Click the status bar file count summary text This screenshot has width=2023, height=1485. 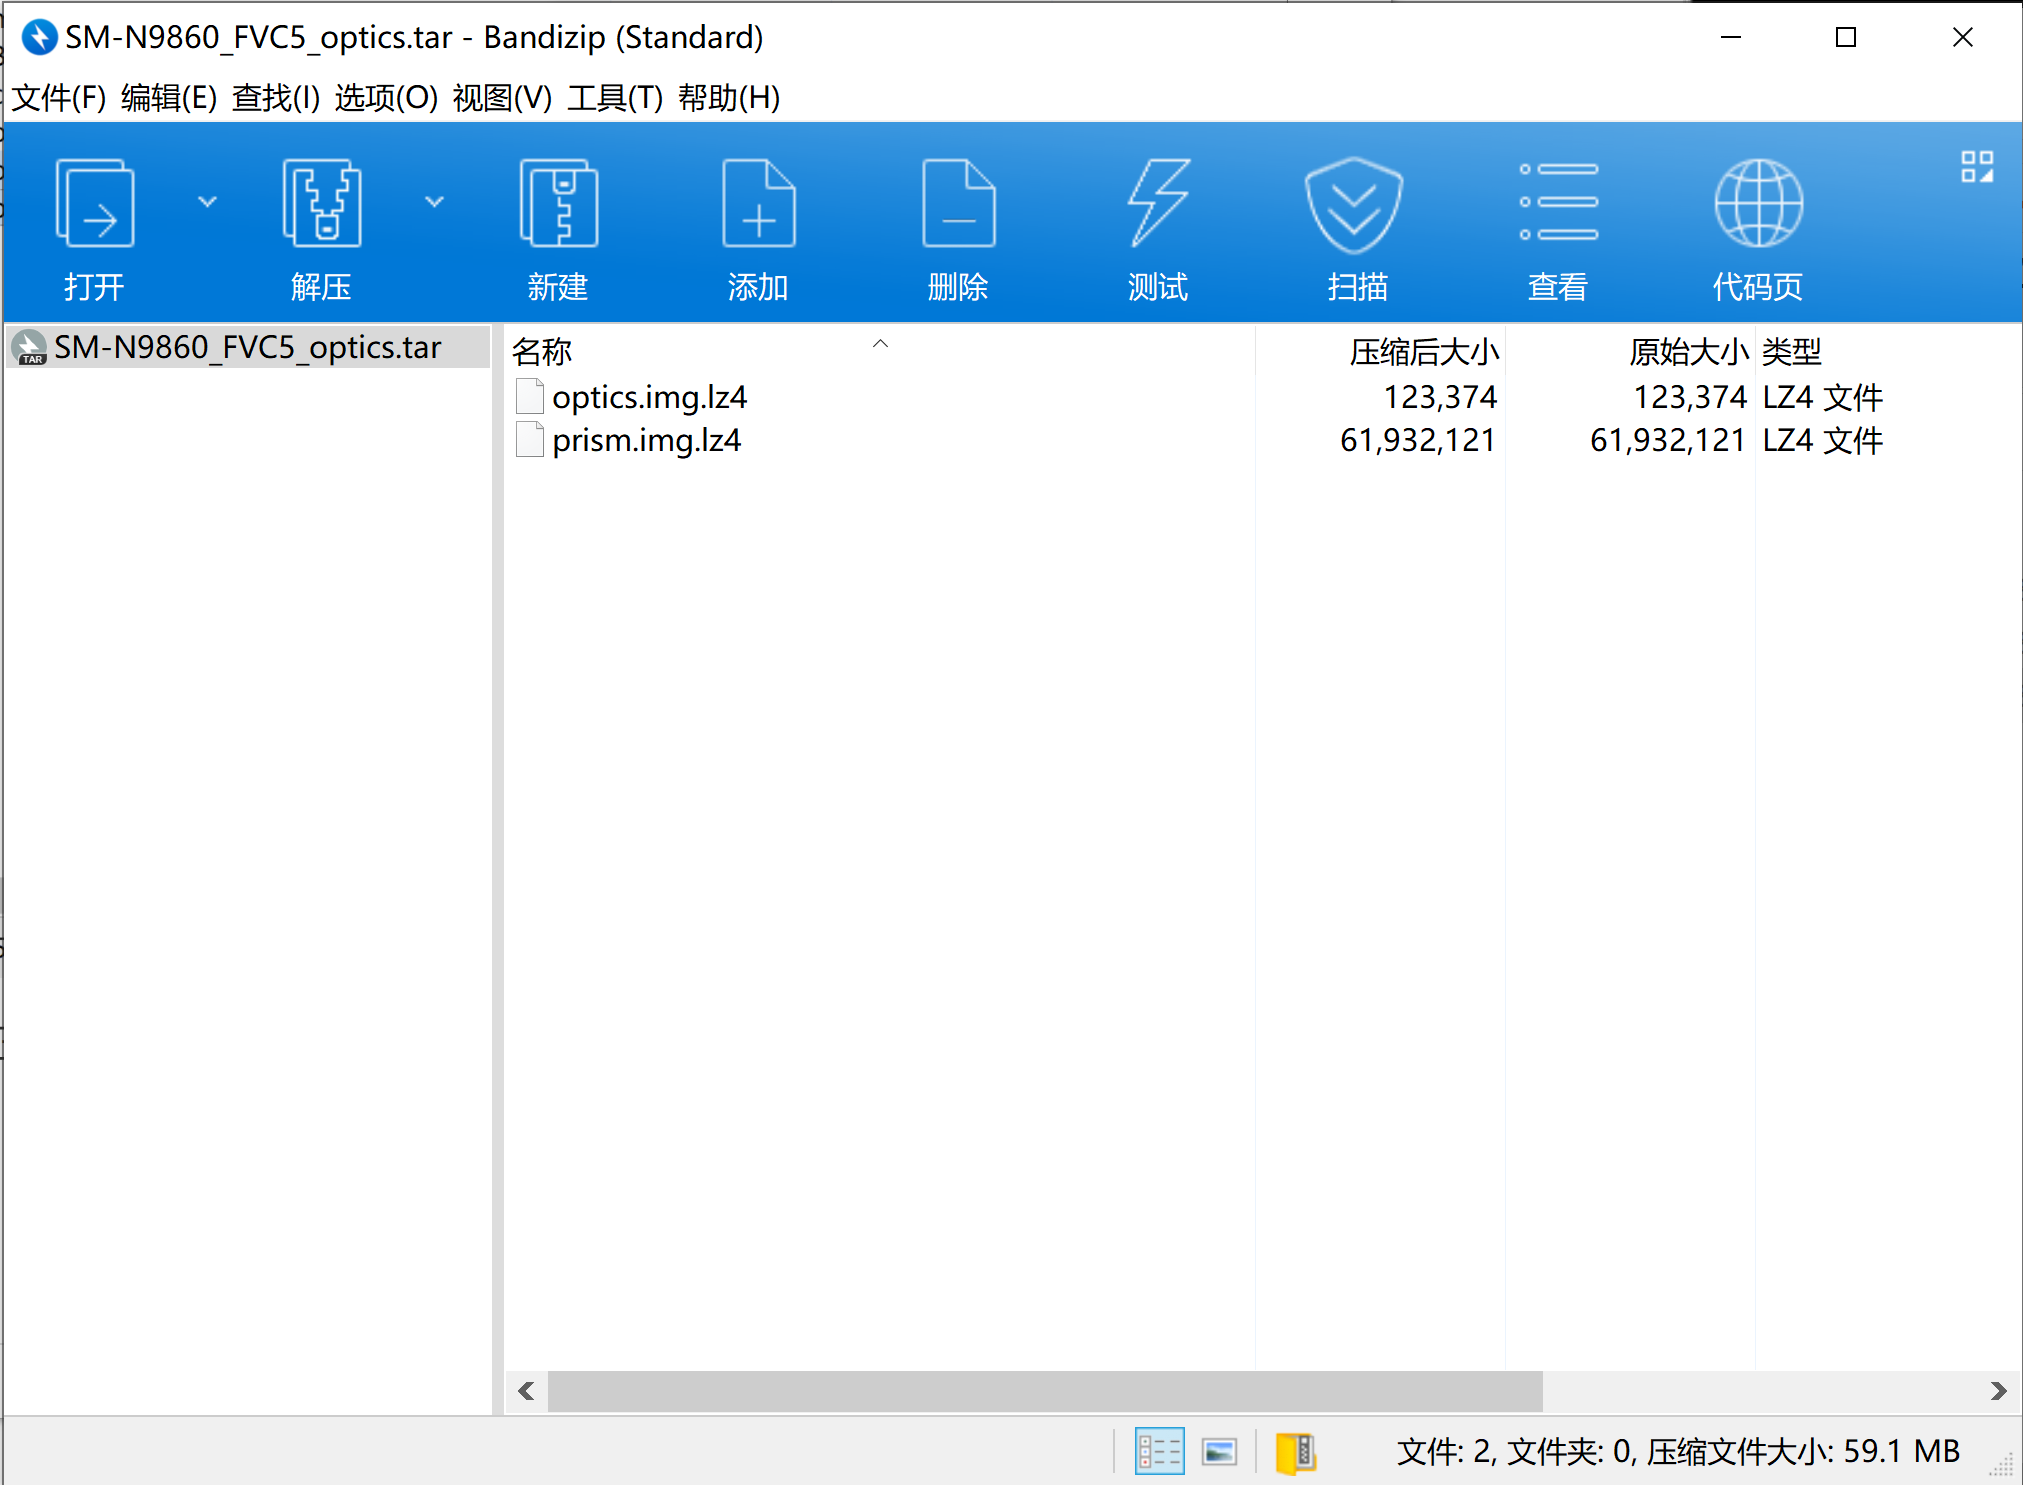1678,1451
